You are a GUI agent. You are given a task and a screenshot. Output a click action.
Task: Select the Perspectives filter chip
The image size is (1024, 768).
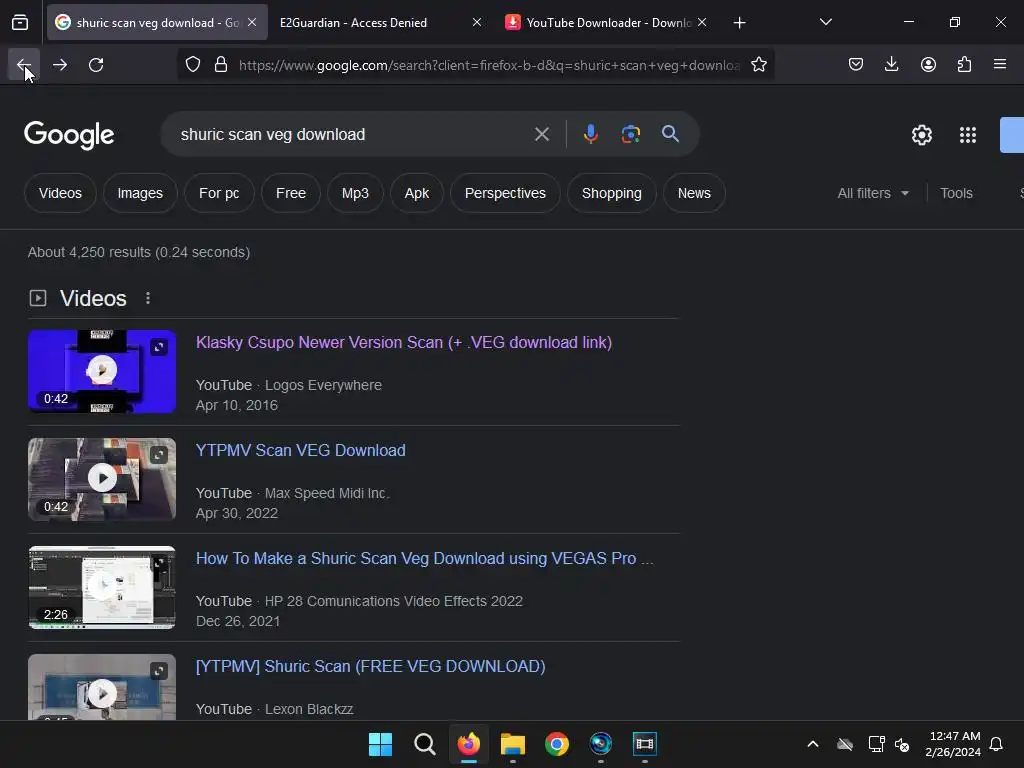tap(505, 193)
